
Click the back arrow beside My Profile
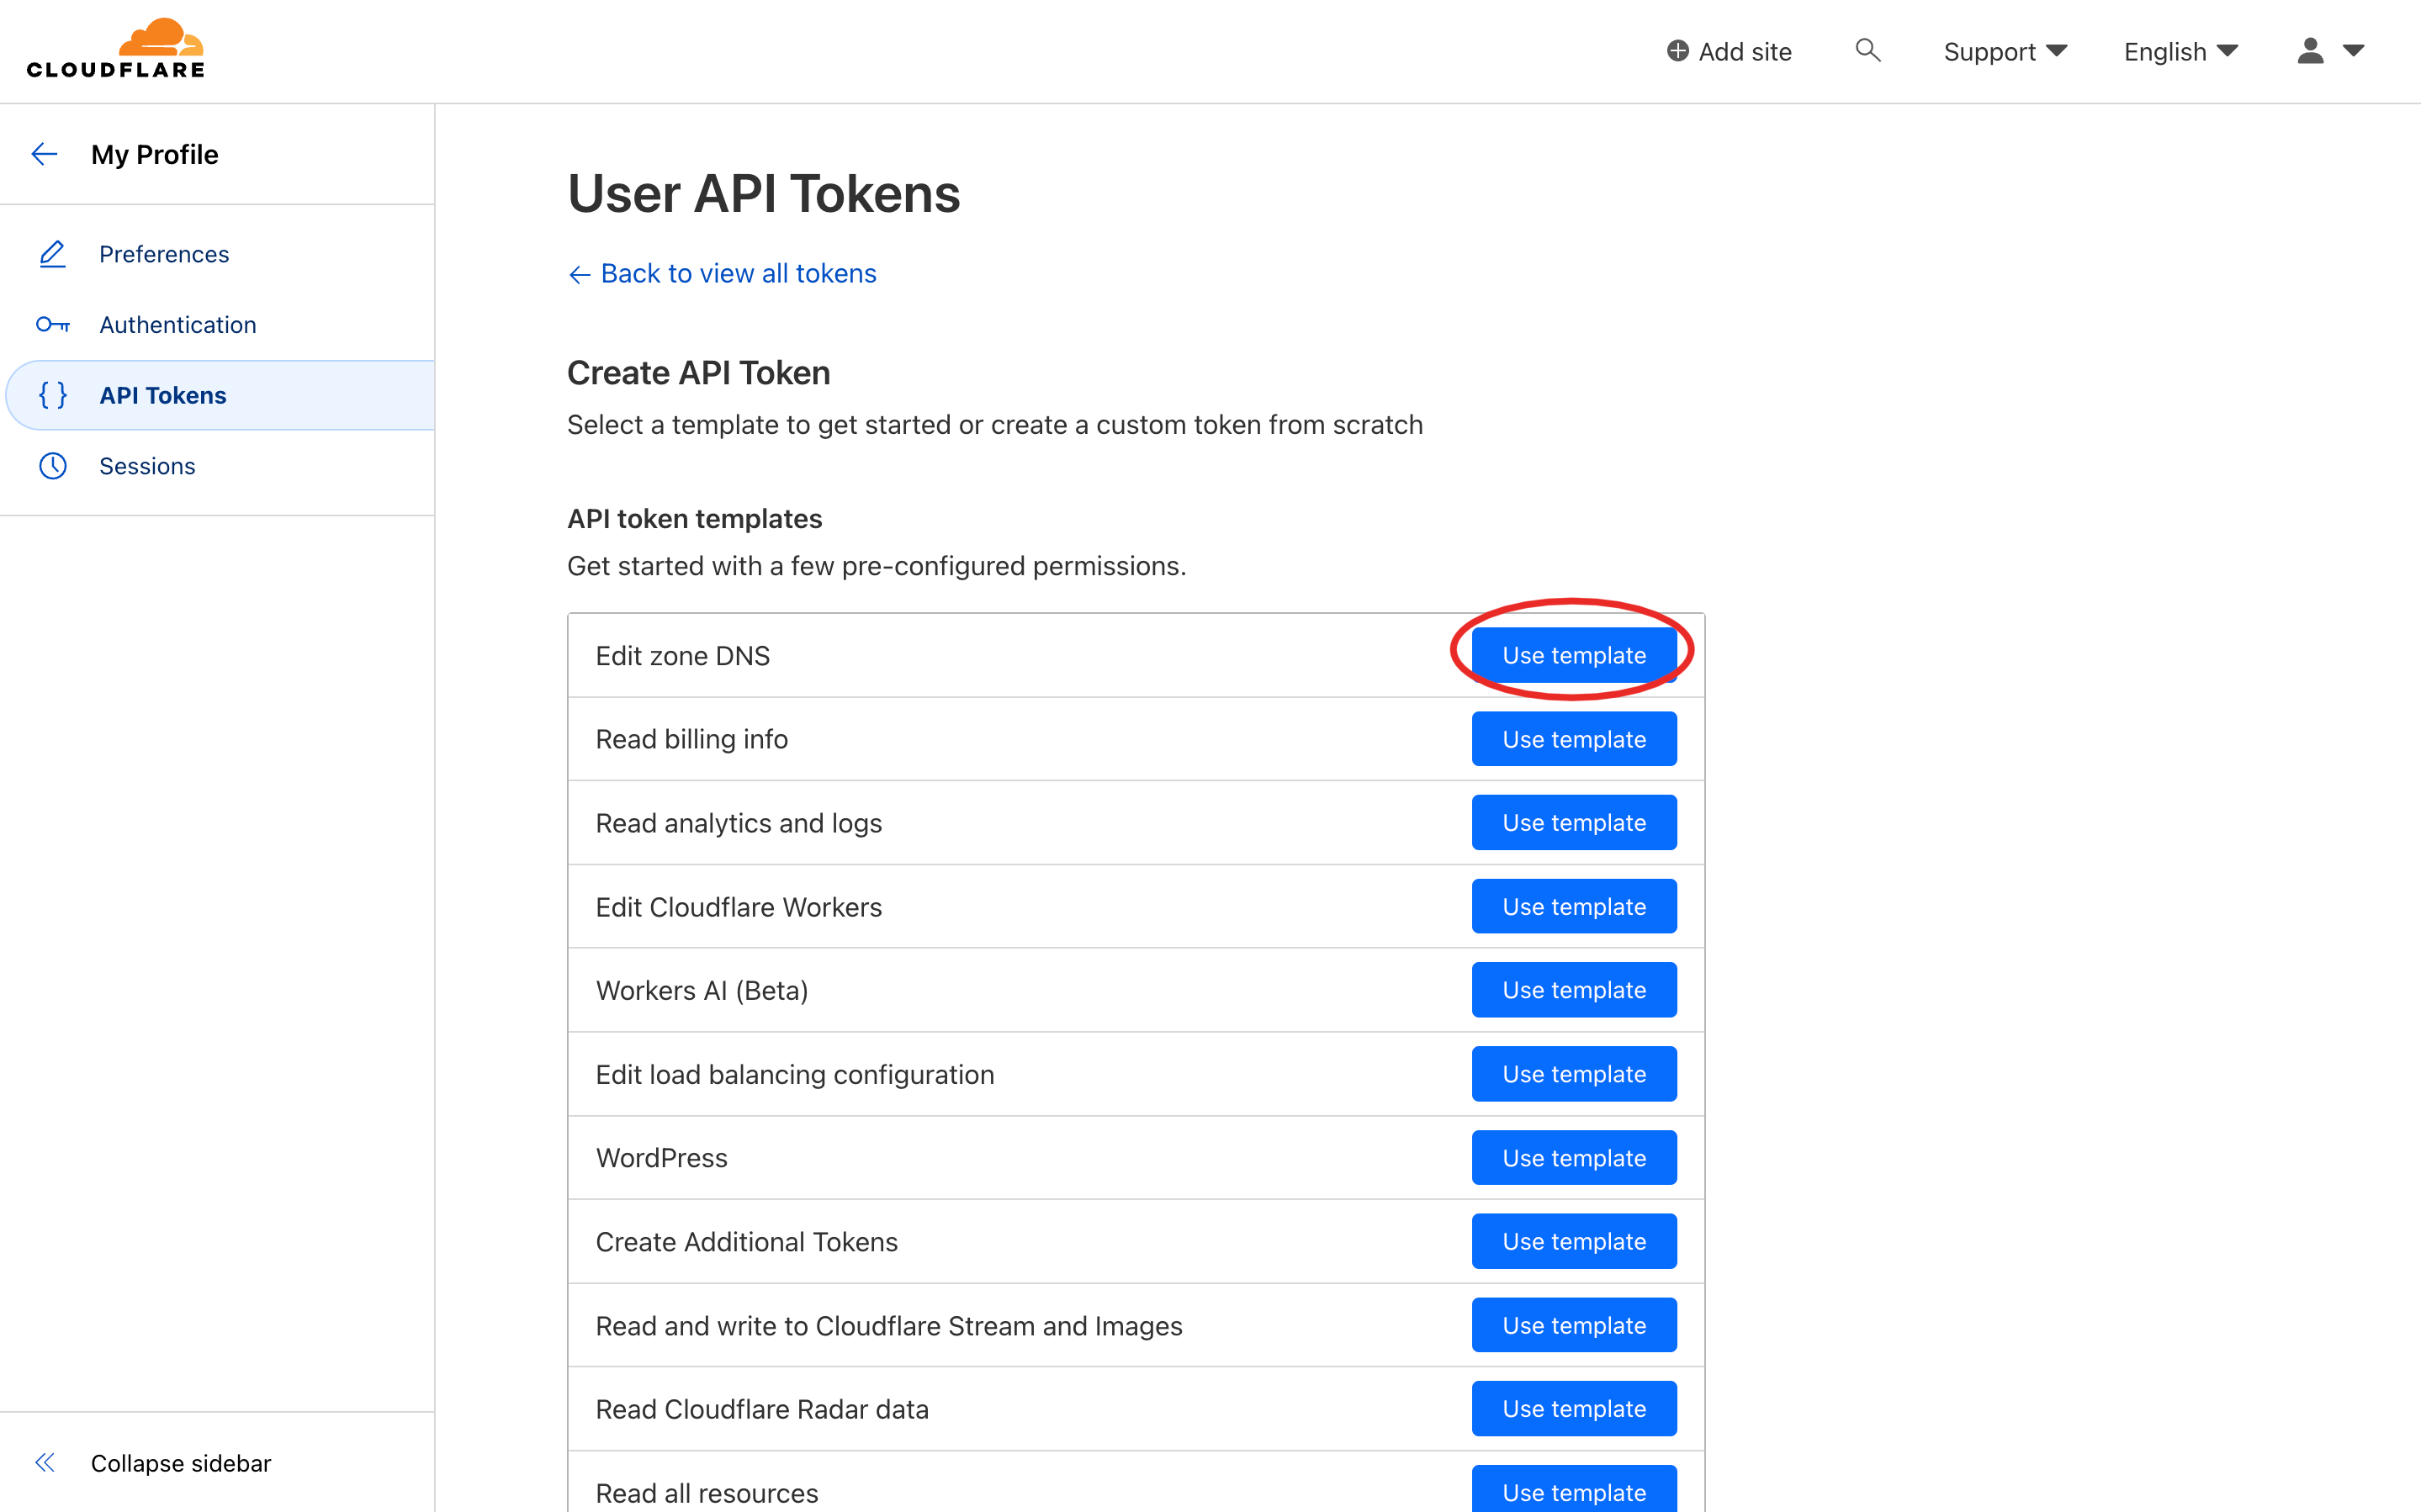pyautogui.click(x=45, y=154)
